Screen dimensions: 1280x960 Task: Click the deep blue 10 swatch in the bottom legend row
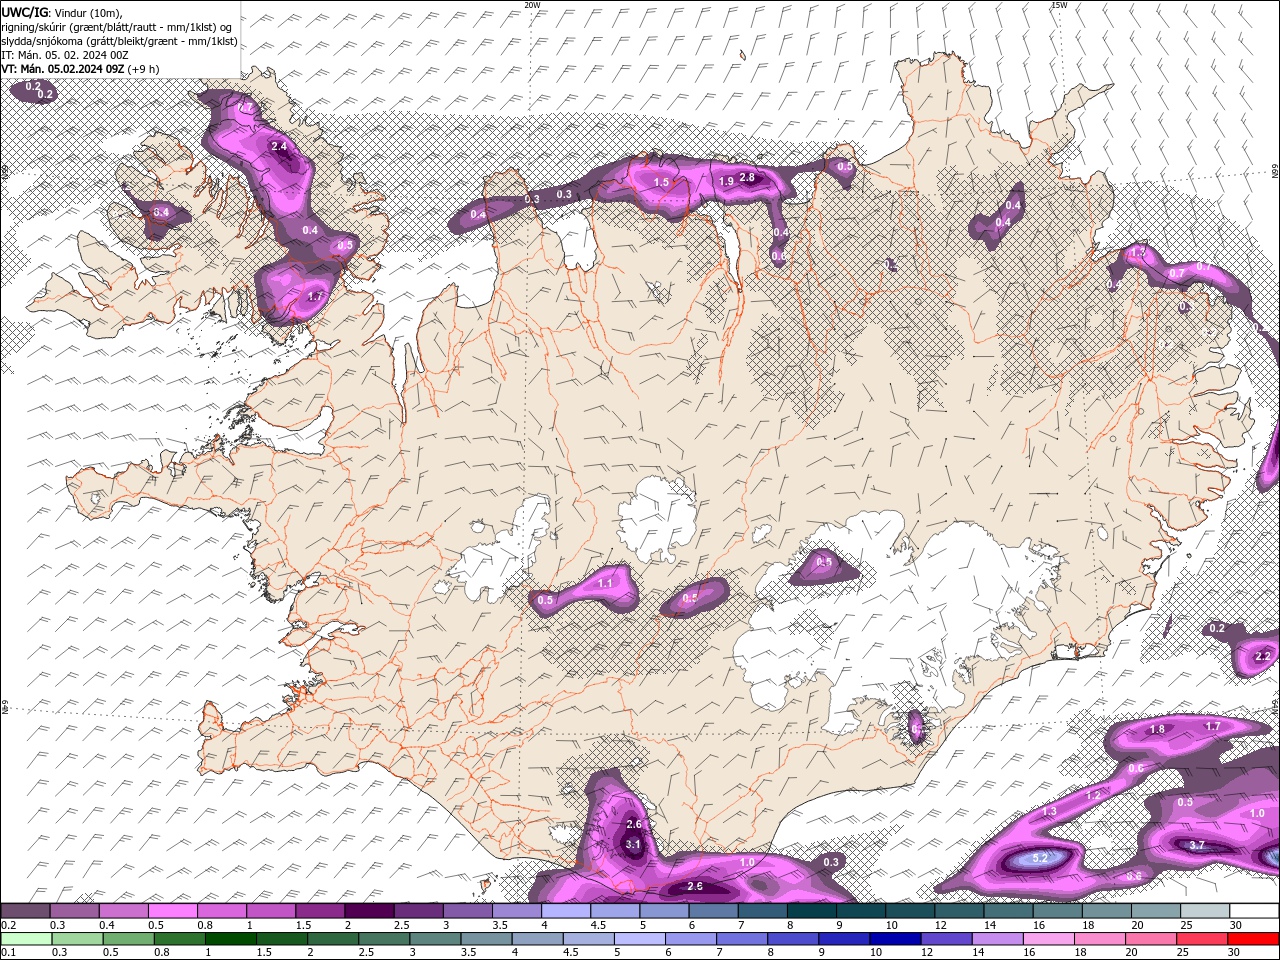(x=896, y=938)
